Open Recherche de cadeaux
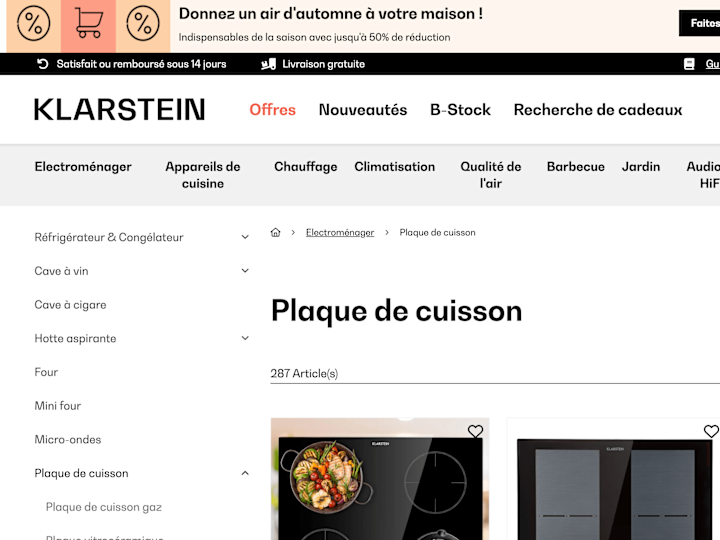720x540 pixels. click(598, 110)
